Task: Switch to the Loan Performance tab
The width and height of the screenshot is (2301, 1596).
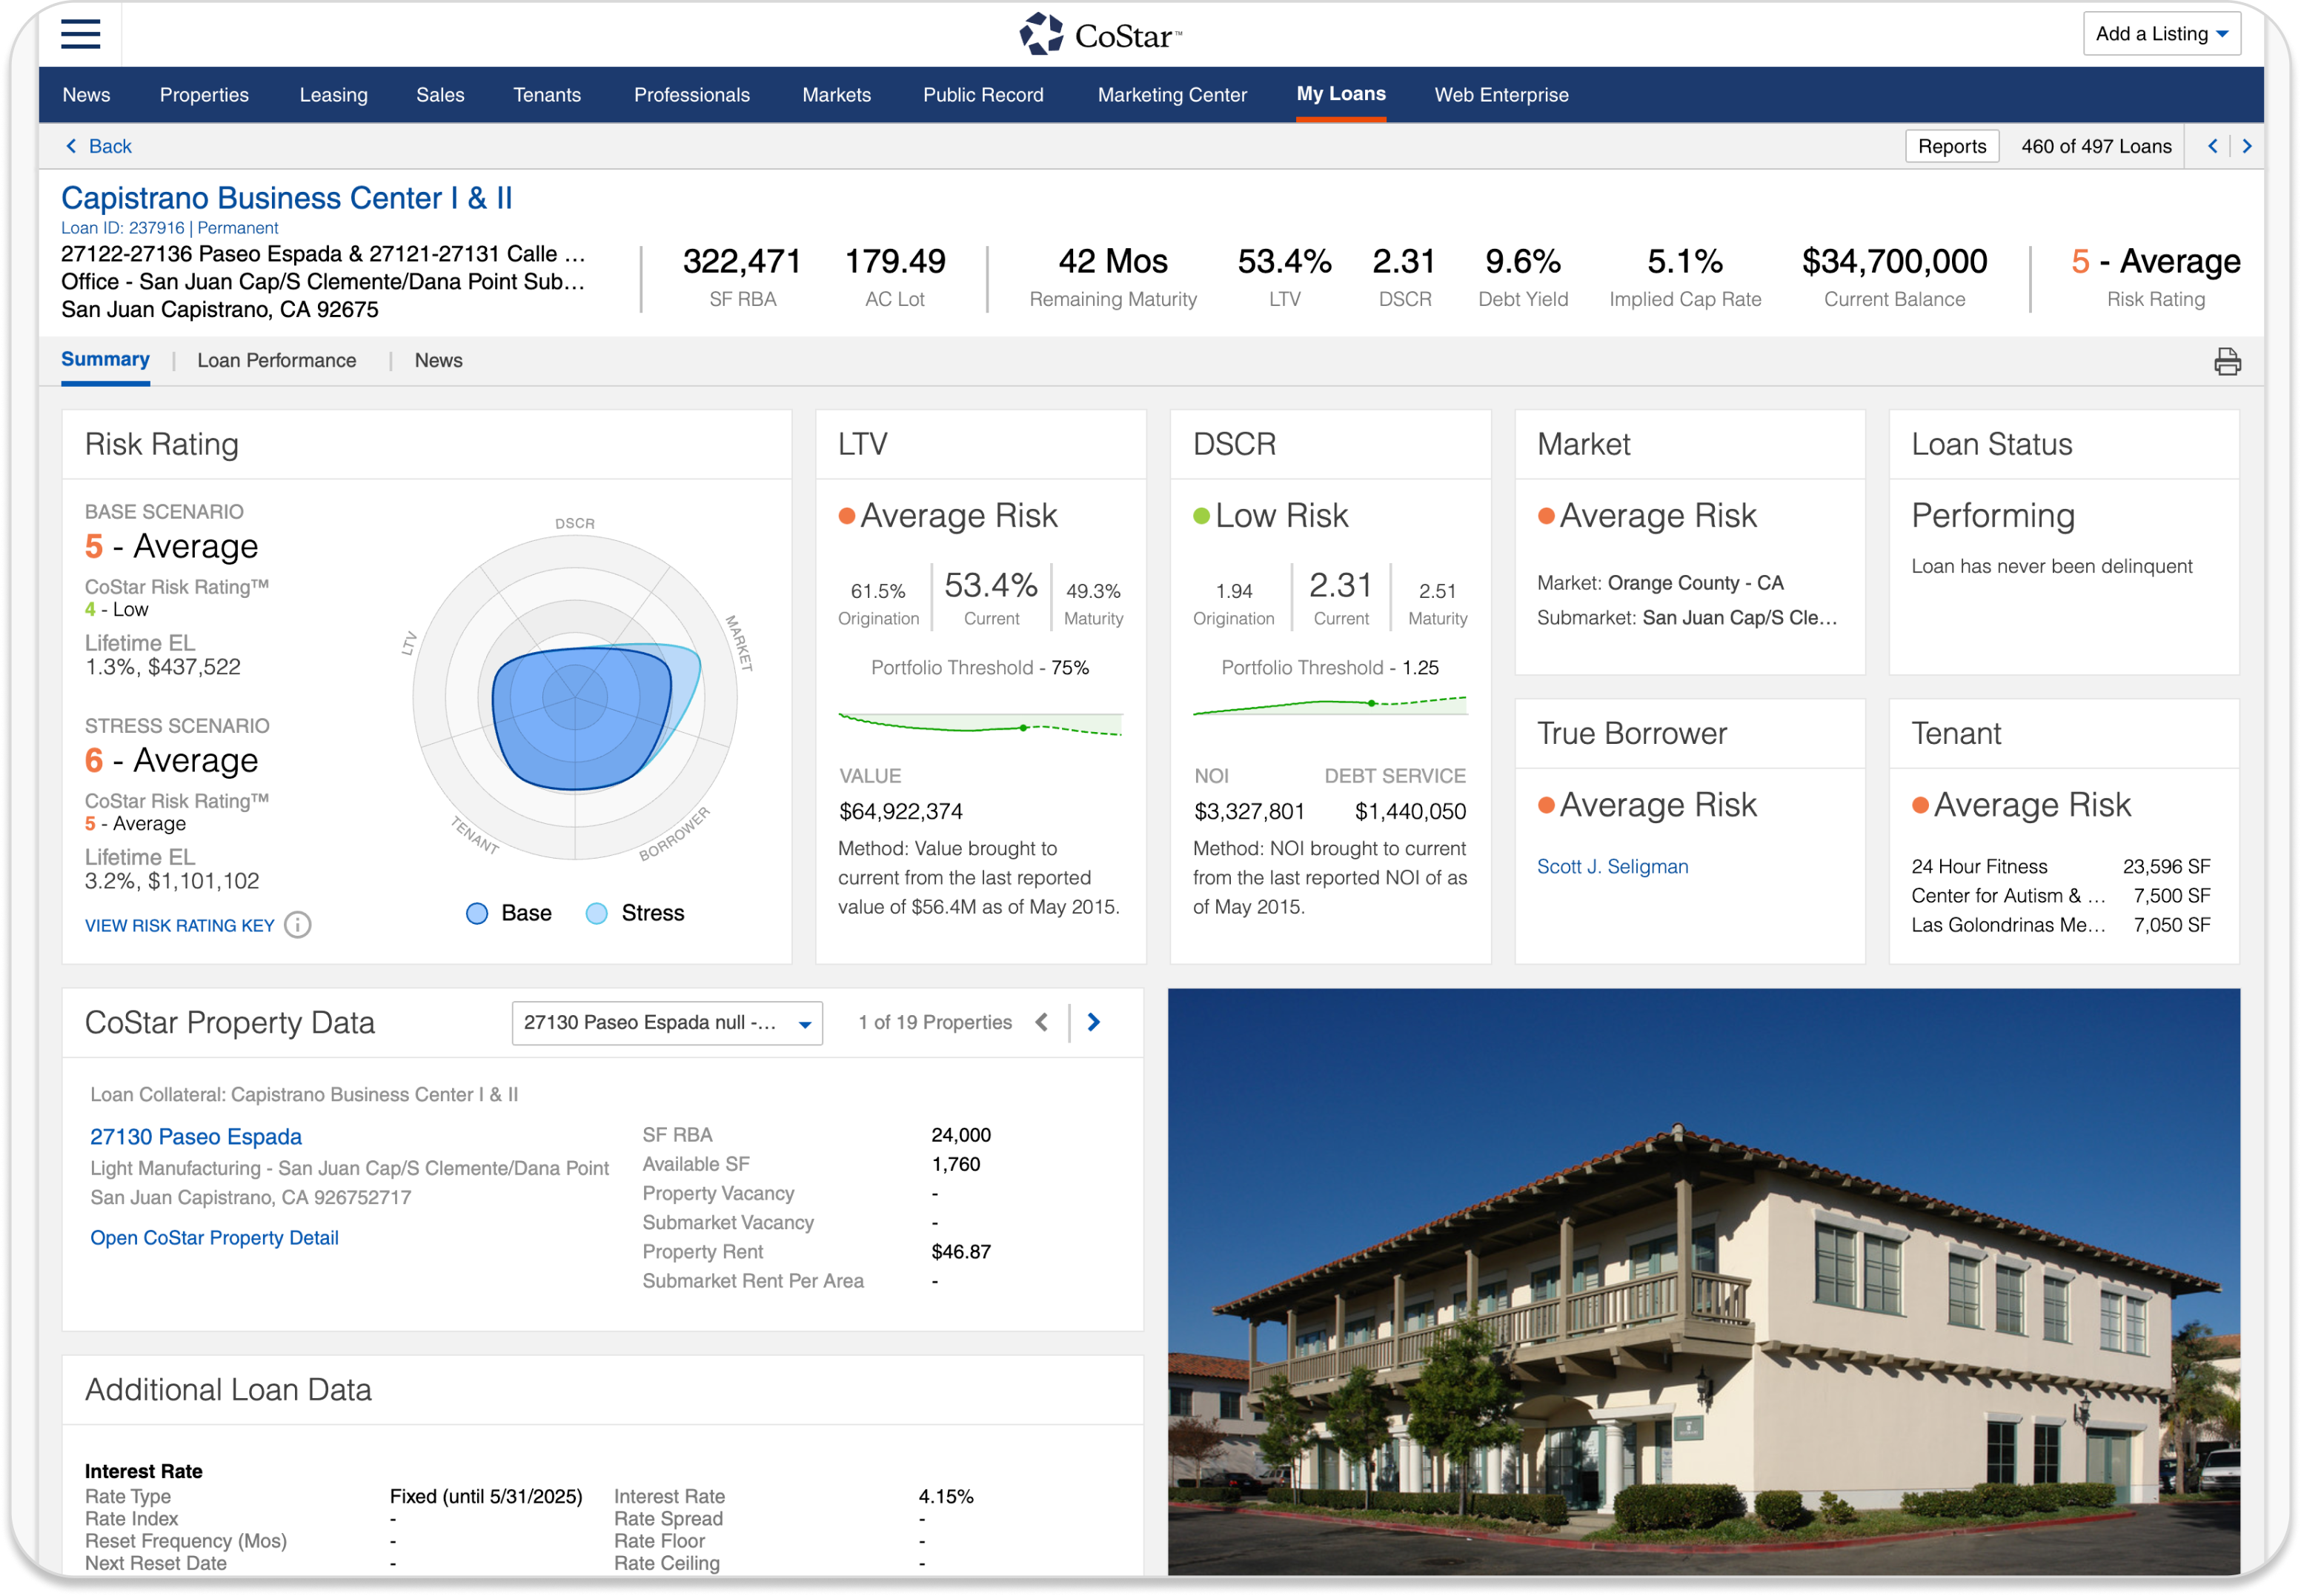Action: [276, 360]
